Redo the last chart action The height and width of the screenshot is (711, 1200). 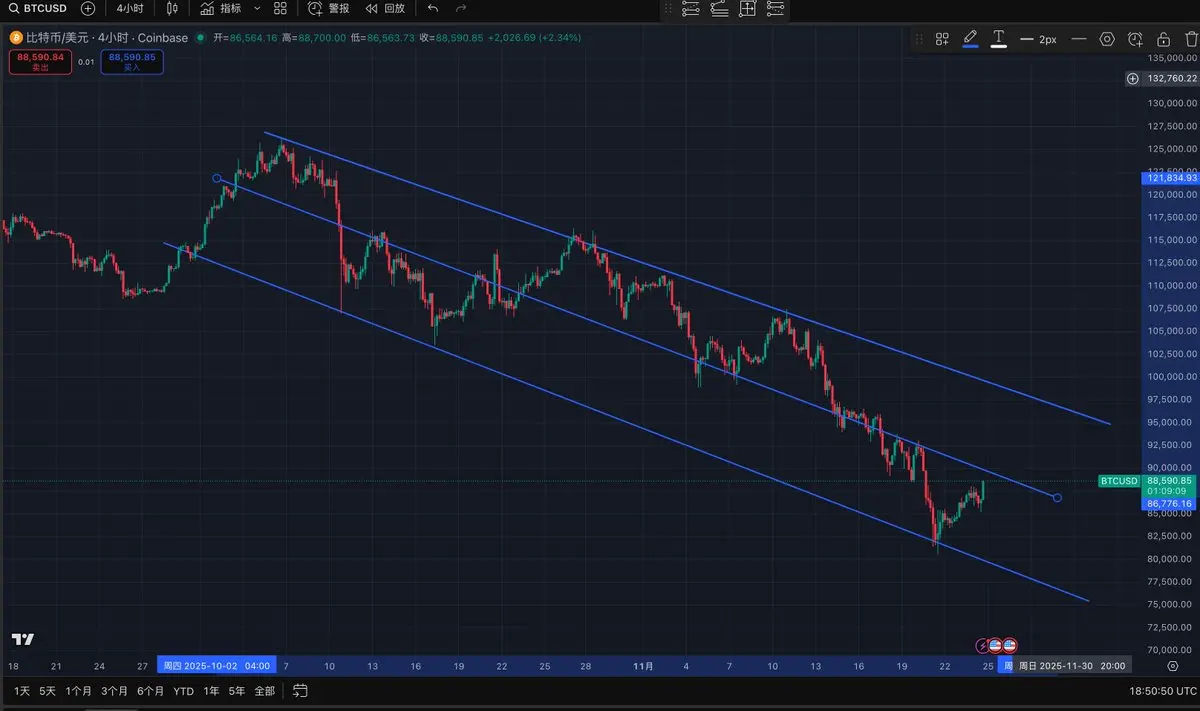coord(461,8)
